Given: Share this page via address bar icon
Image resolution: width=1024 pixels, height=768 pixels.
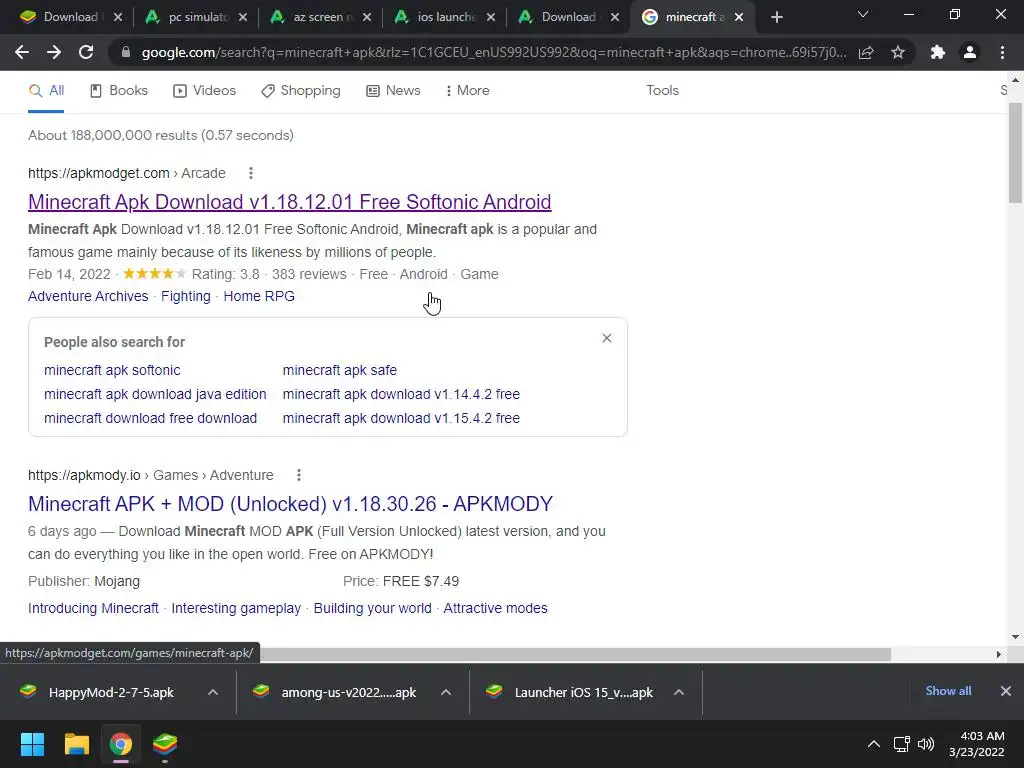Looking at the screenshot, I should (866, 52).
